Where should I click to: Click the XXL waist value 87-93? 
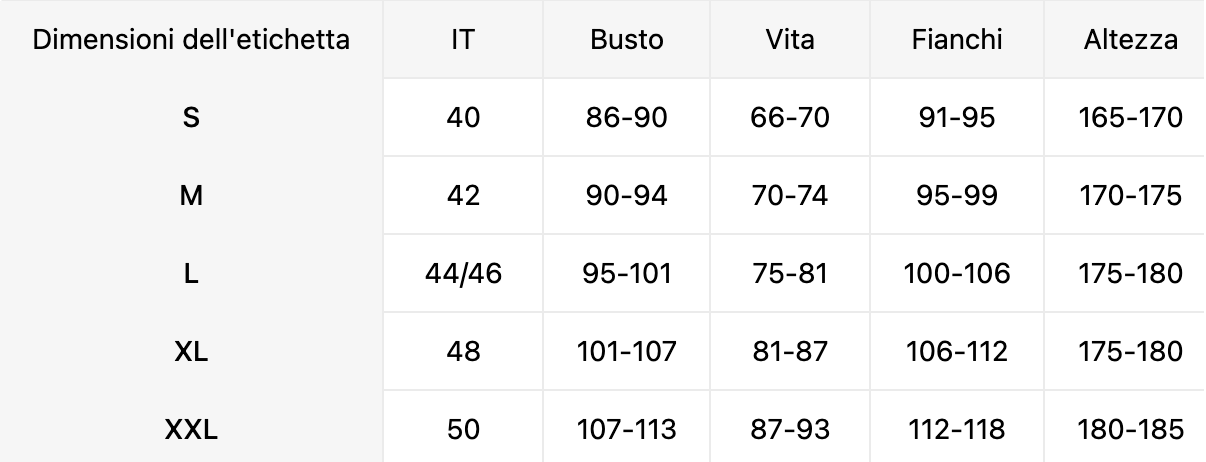coord(790,430)
